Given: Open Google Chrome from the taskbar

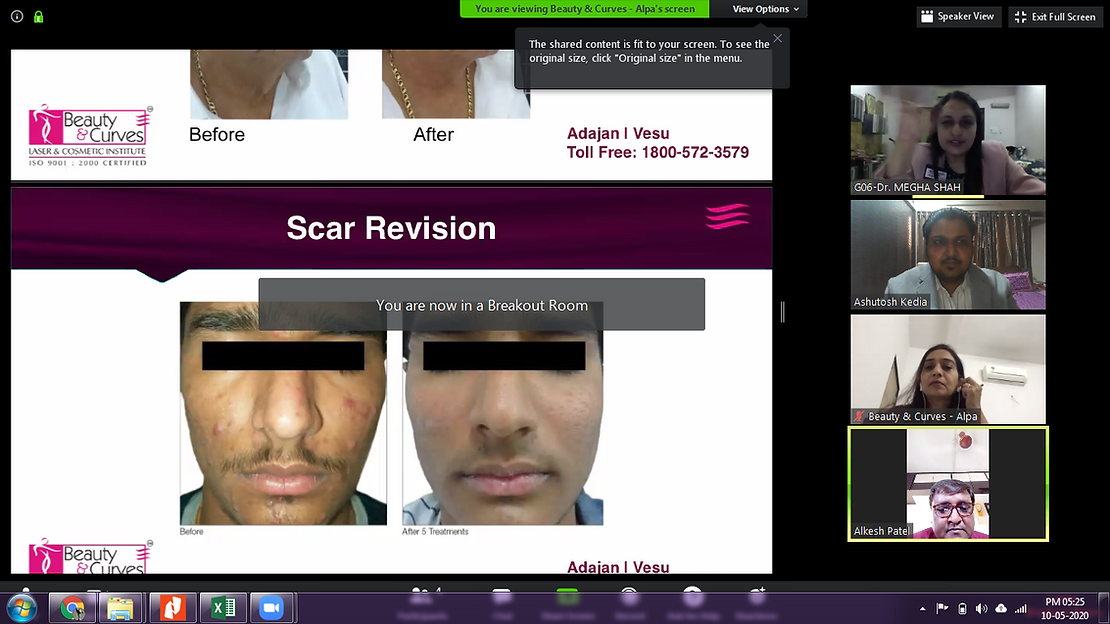Looking at the screenshot, I should point(72,608).
